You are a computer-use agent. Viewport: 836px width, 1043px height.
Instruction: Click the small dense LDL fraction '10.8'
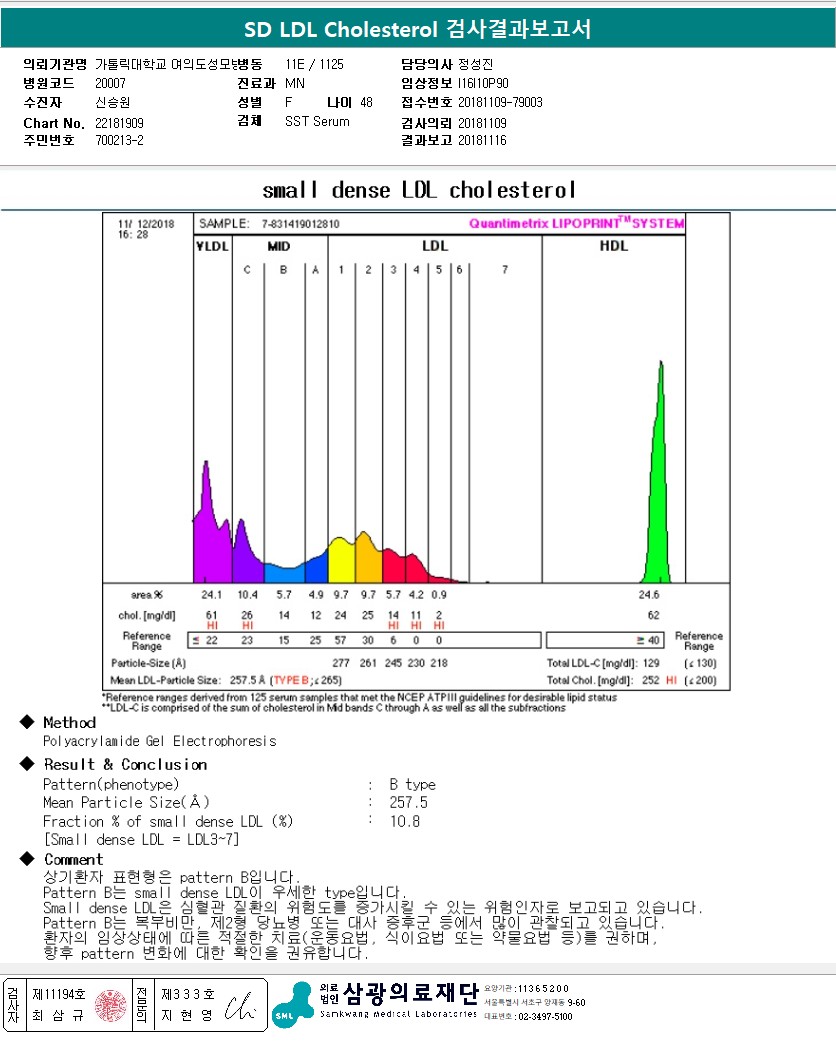point(405,821)
